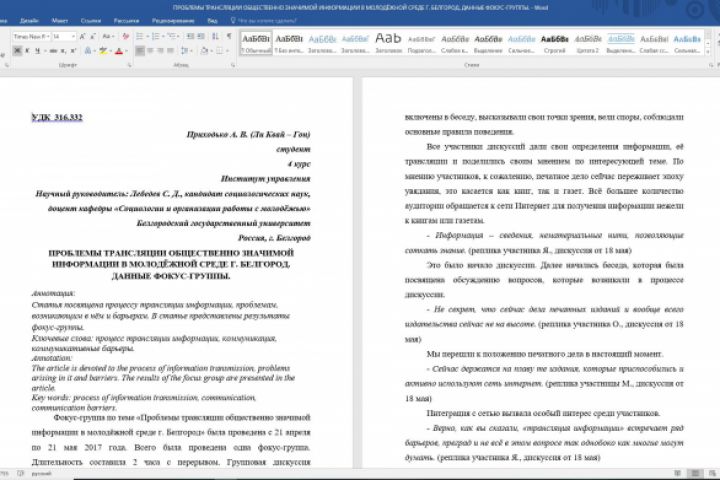Sort text alphabetically icon
The width and height of the screenshot is (720, 480).
point(215,36)
